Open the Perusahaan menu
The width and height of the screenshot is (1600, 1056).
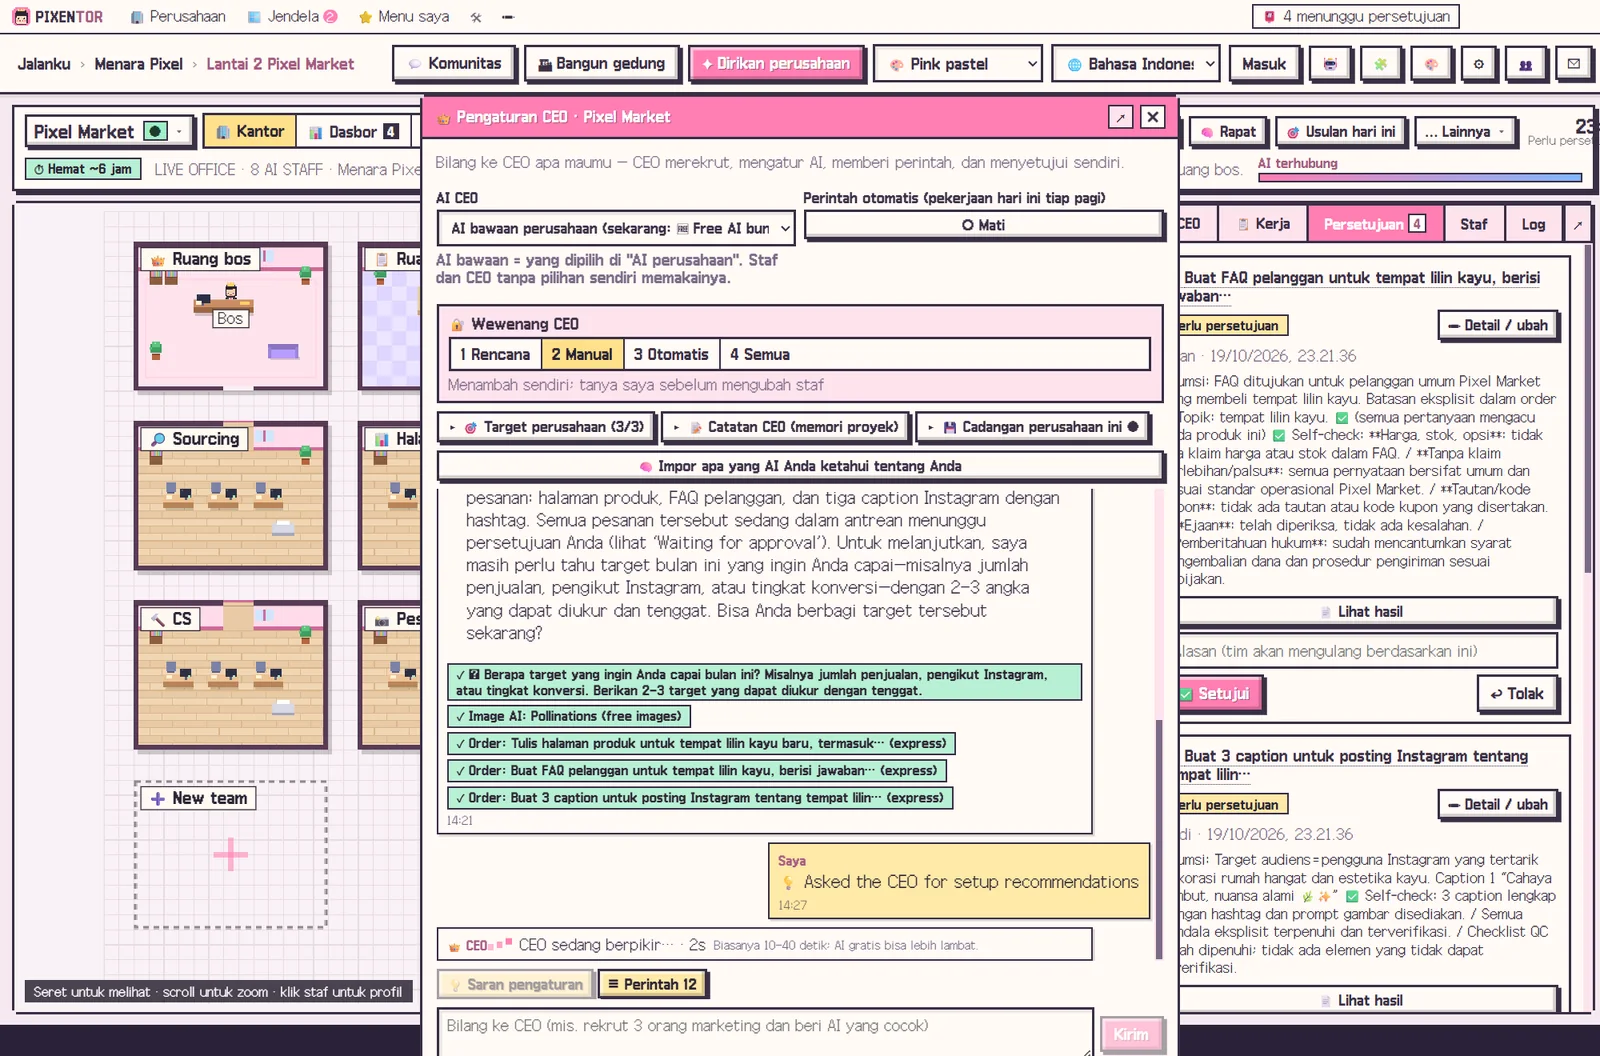click(x=178, y=17)
